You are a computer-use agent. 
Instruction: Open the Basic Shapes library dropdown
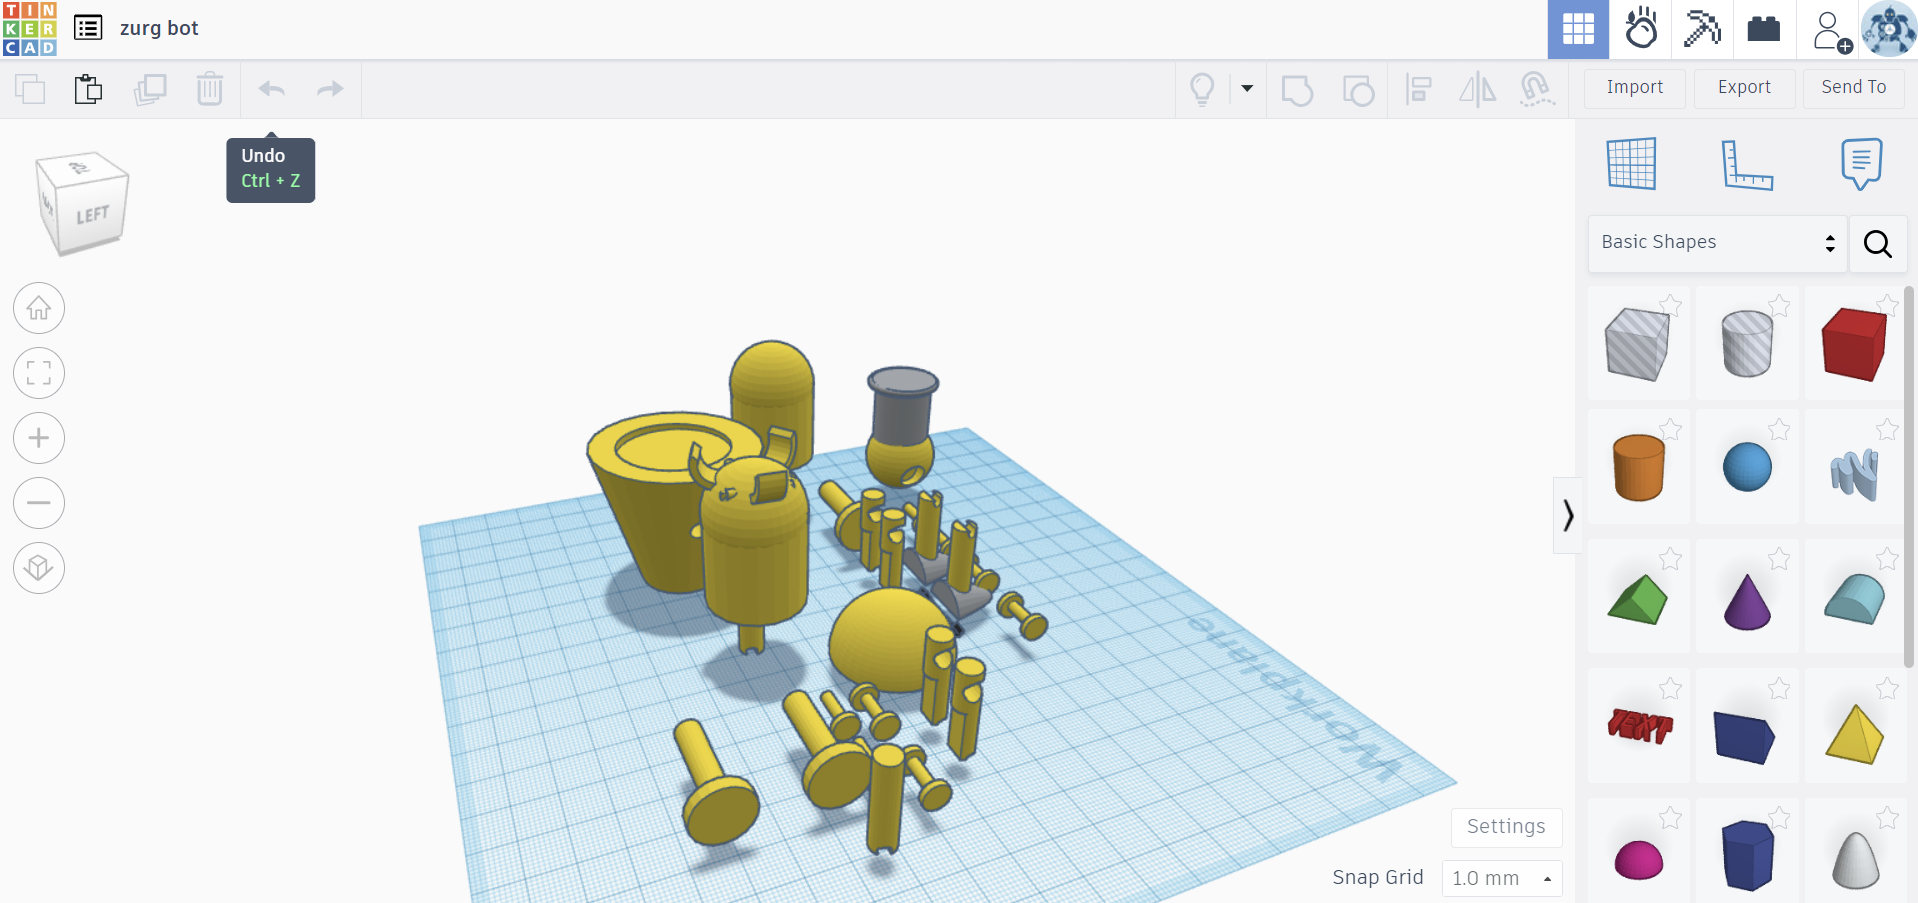1717,243
